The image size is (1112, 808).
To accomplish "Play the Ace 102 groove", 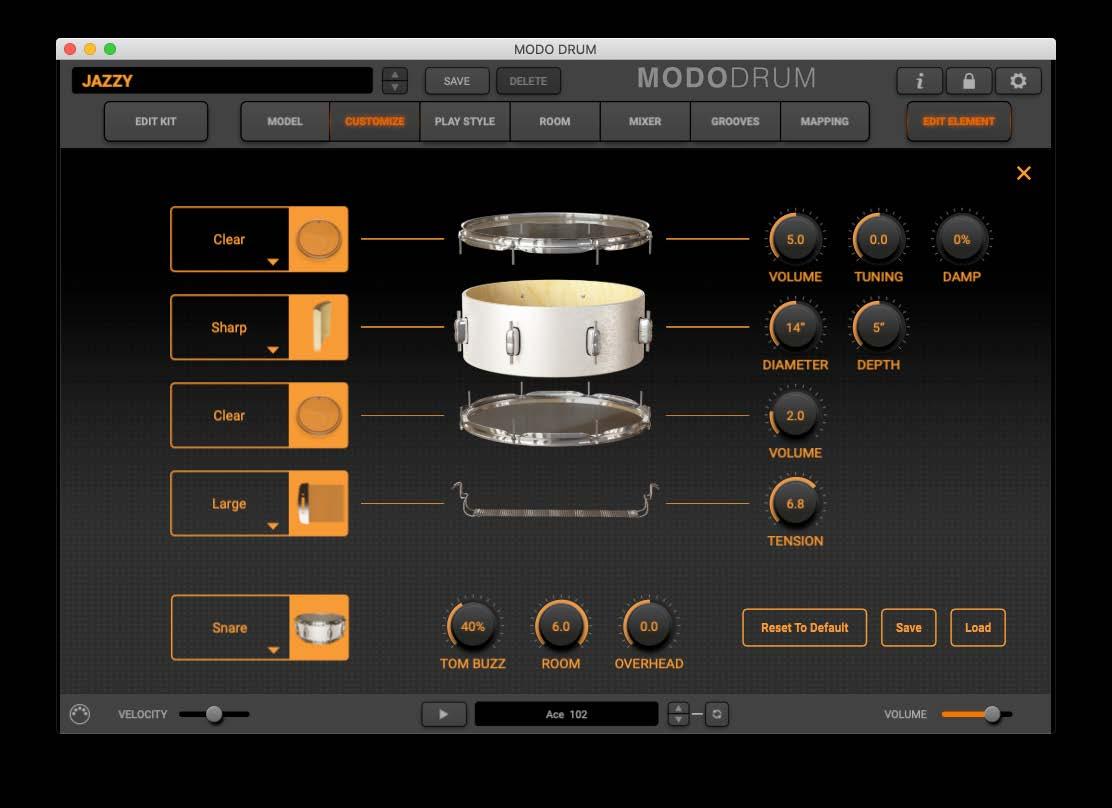I will (444, 714).
